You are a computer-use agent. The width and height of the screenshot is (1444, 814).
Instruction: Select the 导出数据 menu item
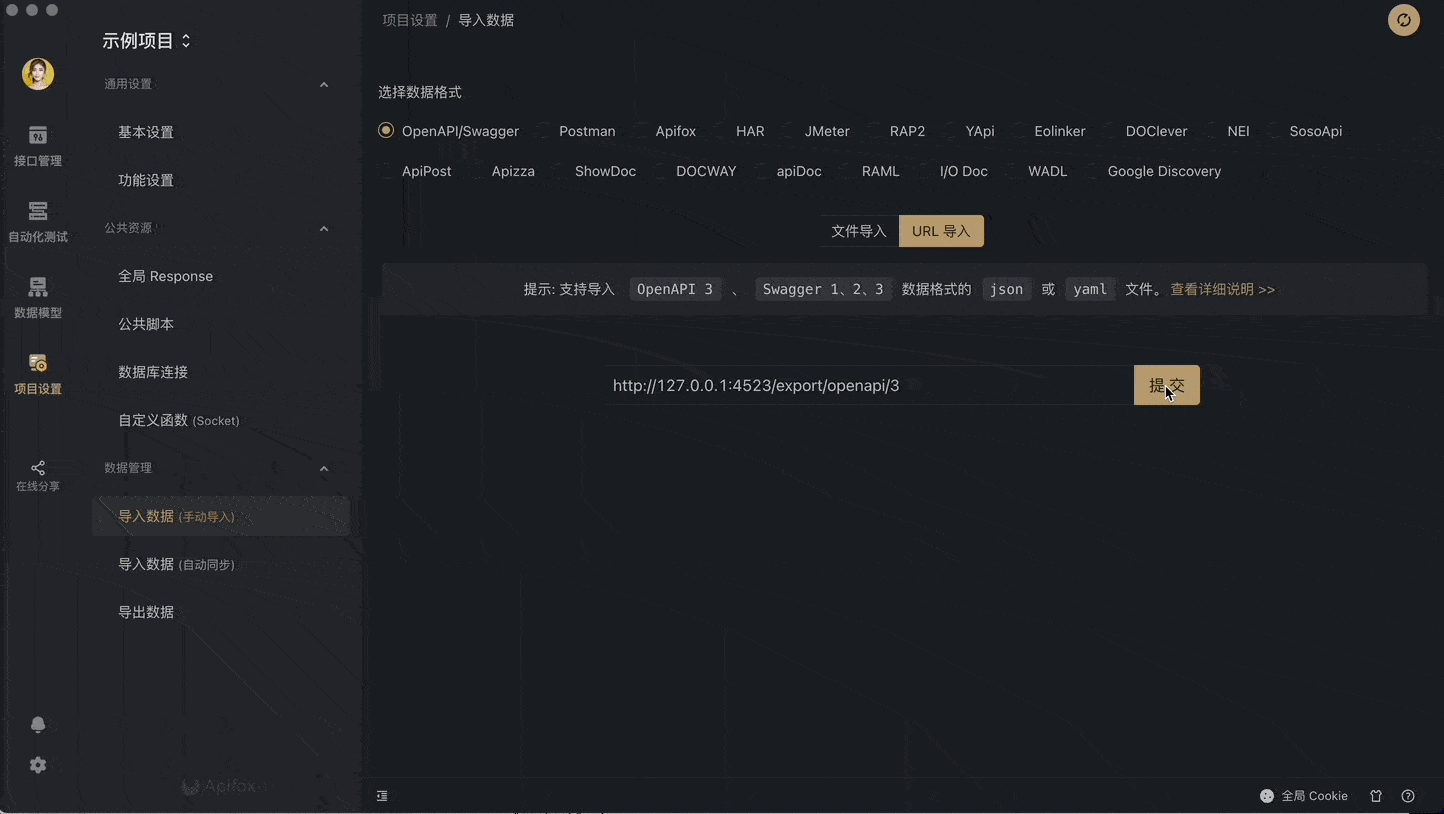click(146, 611)
